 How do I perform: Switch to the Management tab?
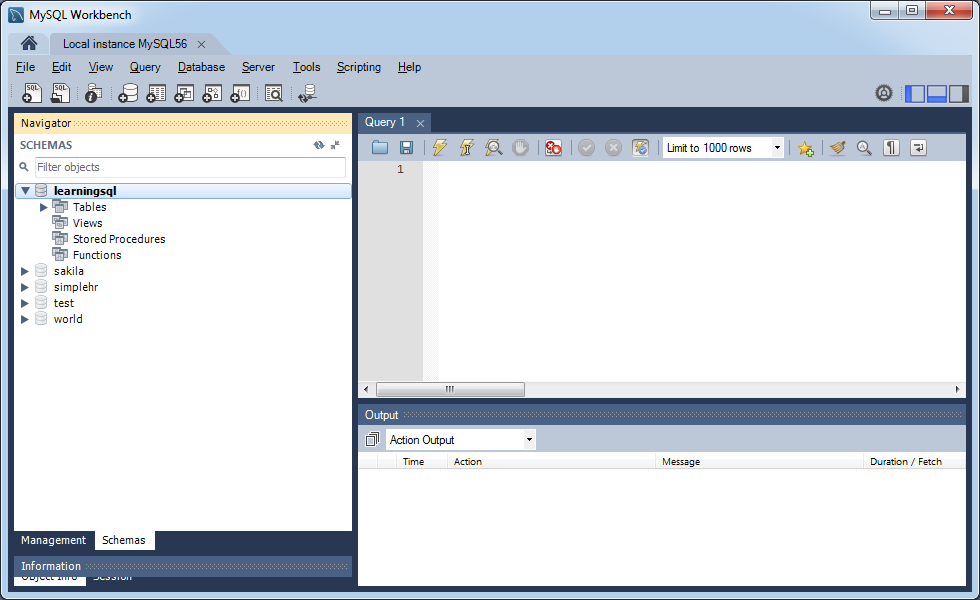click(x=54, y=540)
